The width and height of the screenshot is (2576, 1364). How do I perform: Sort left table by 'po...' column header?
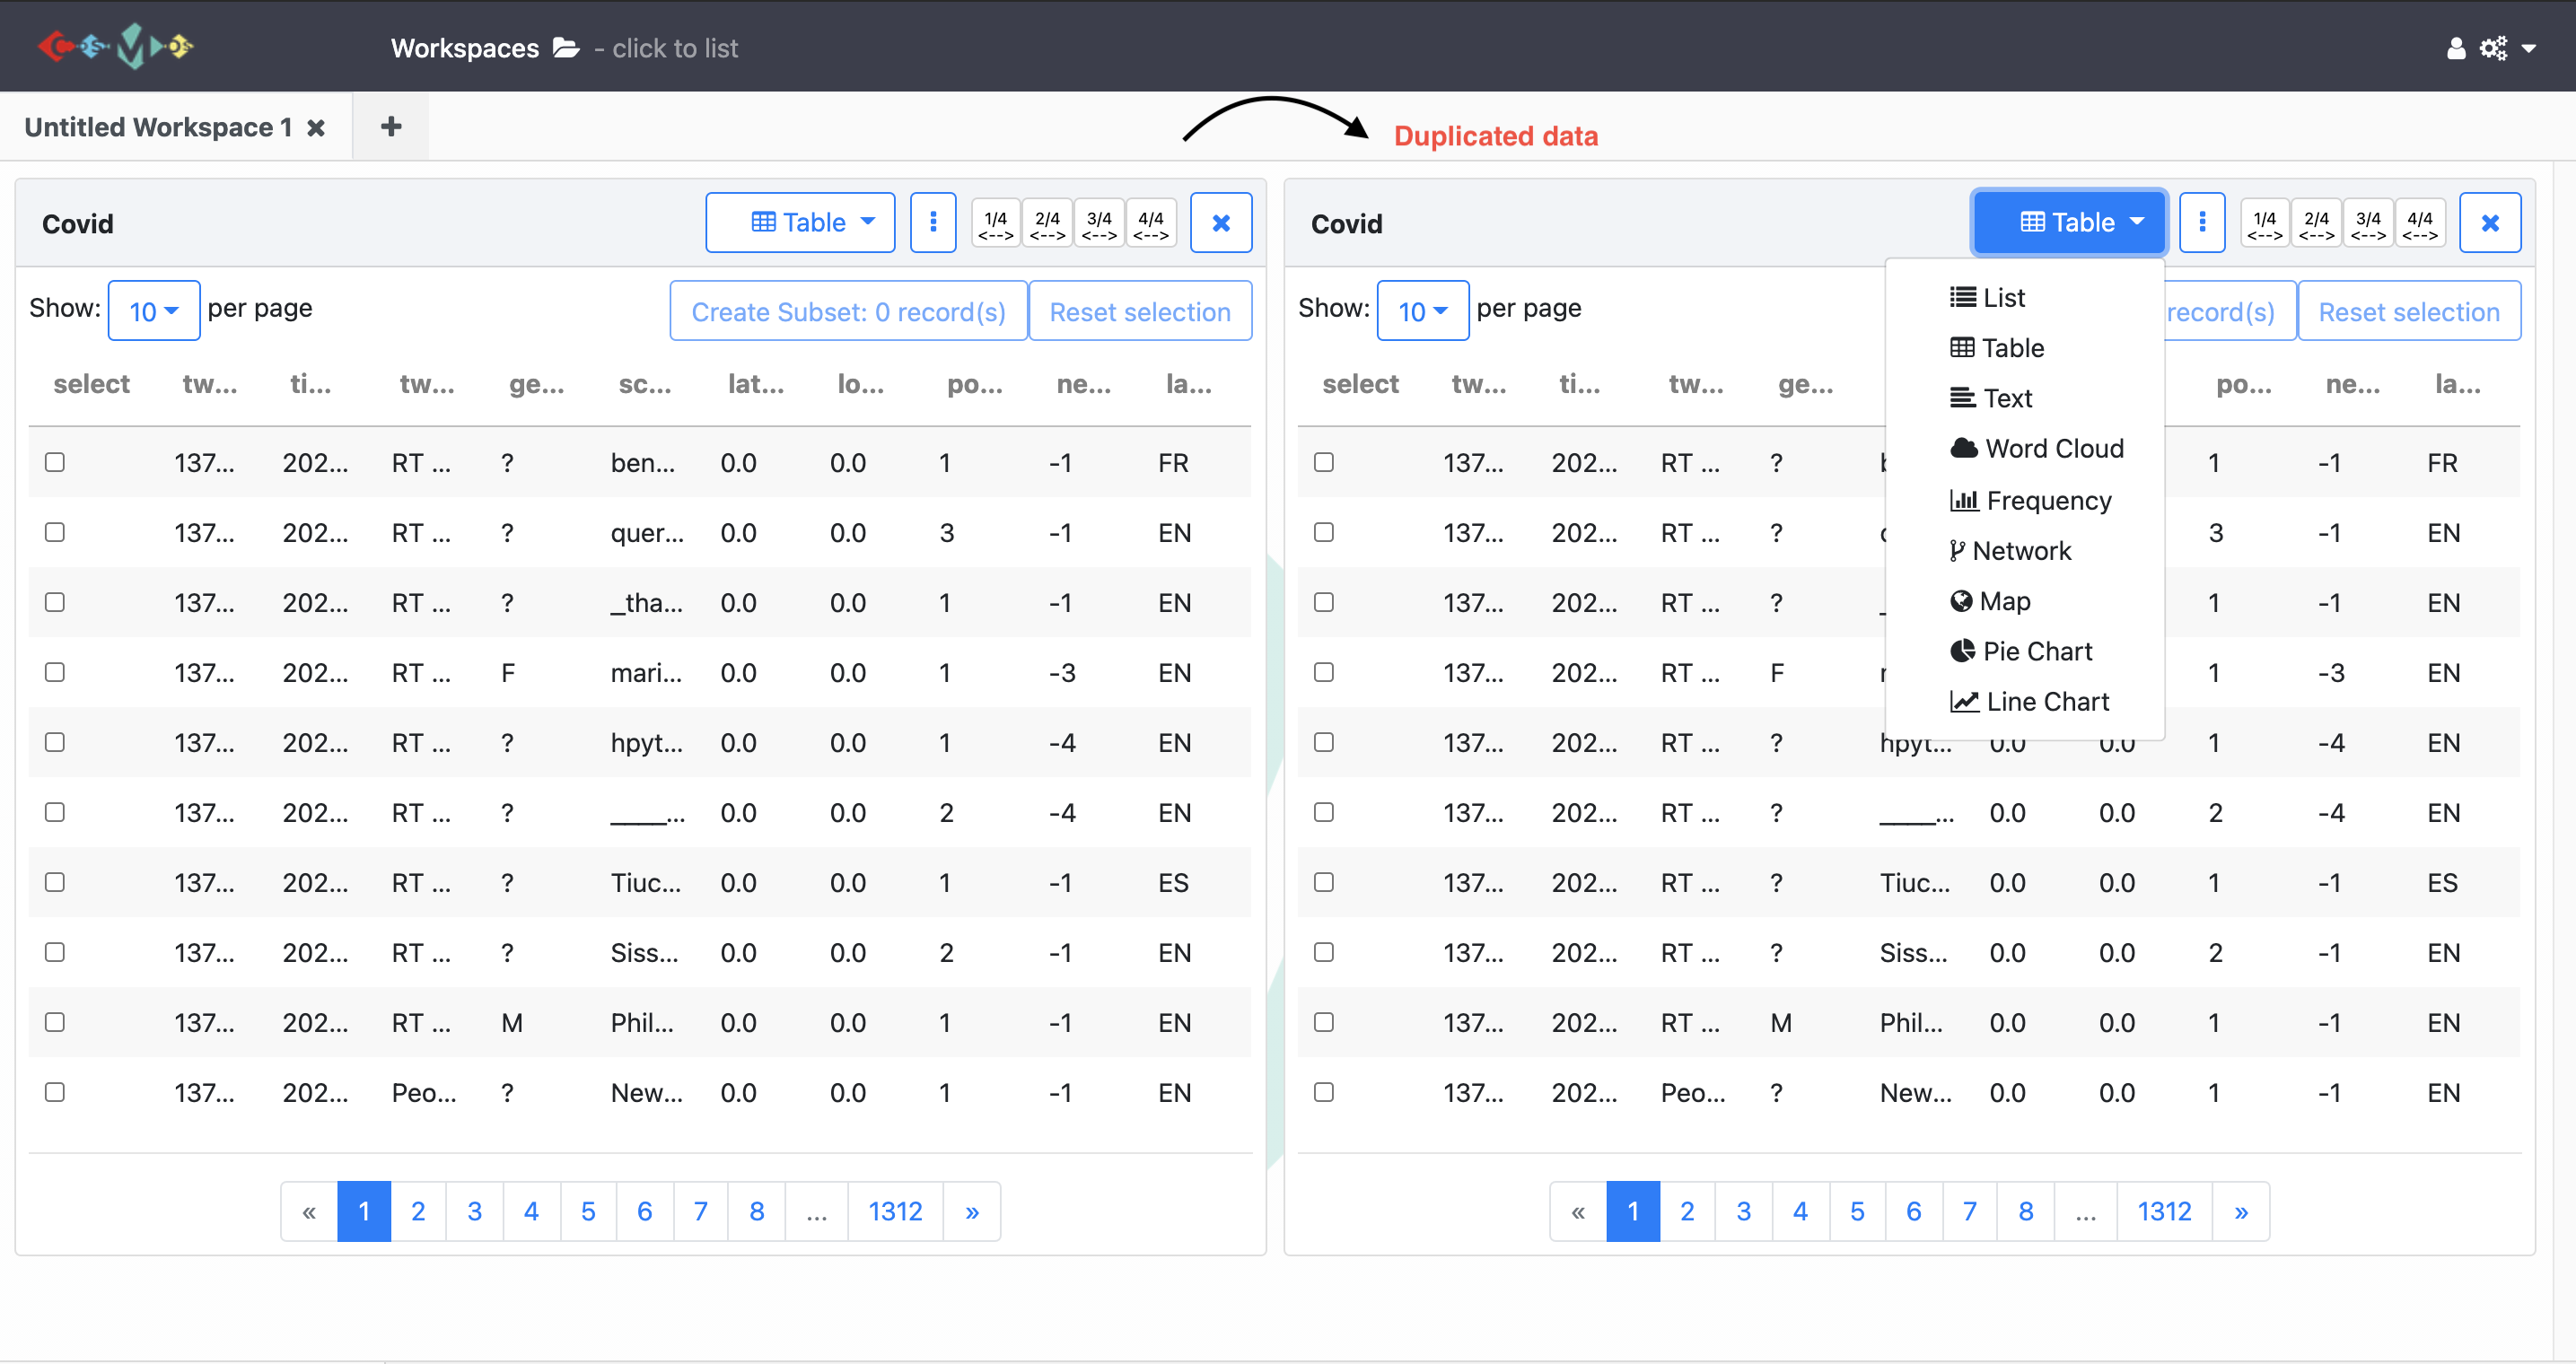[x=975, y=384]
